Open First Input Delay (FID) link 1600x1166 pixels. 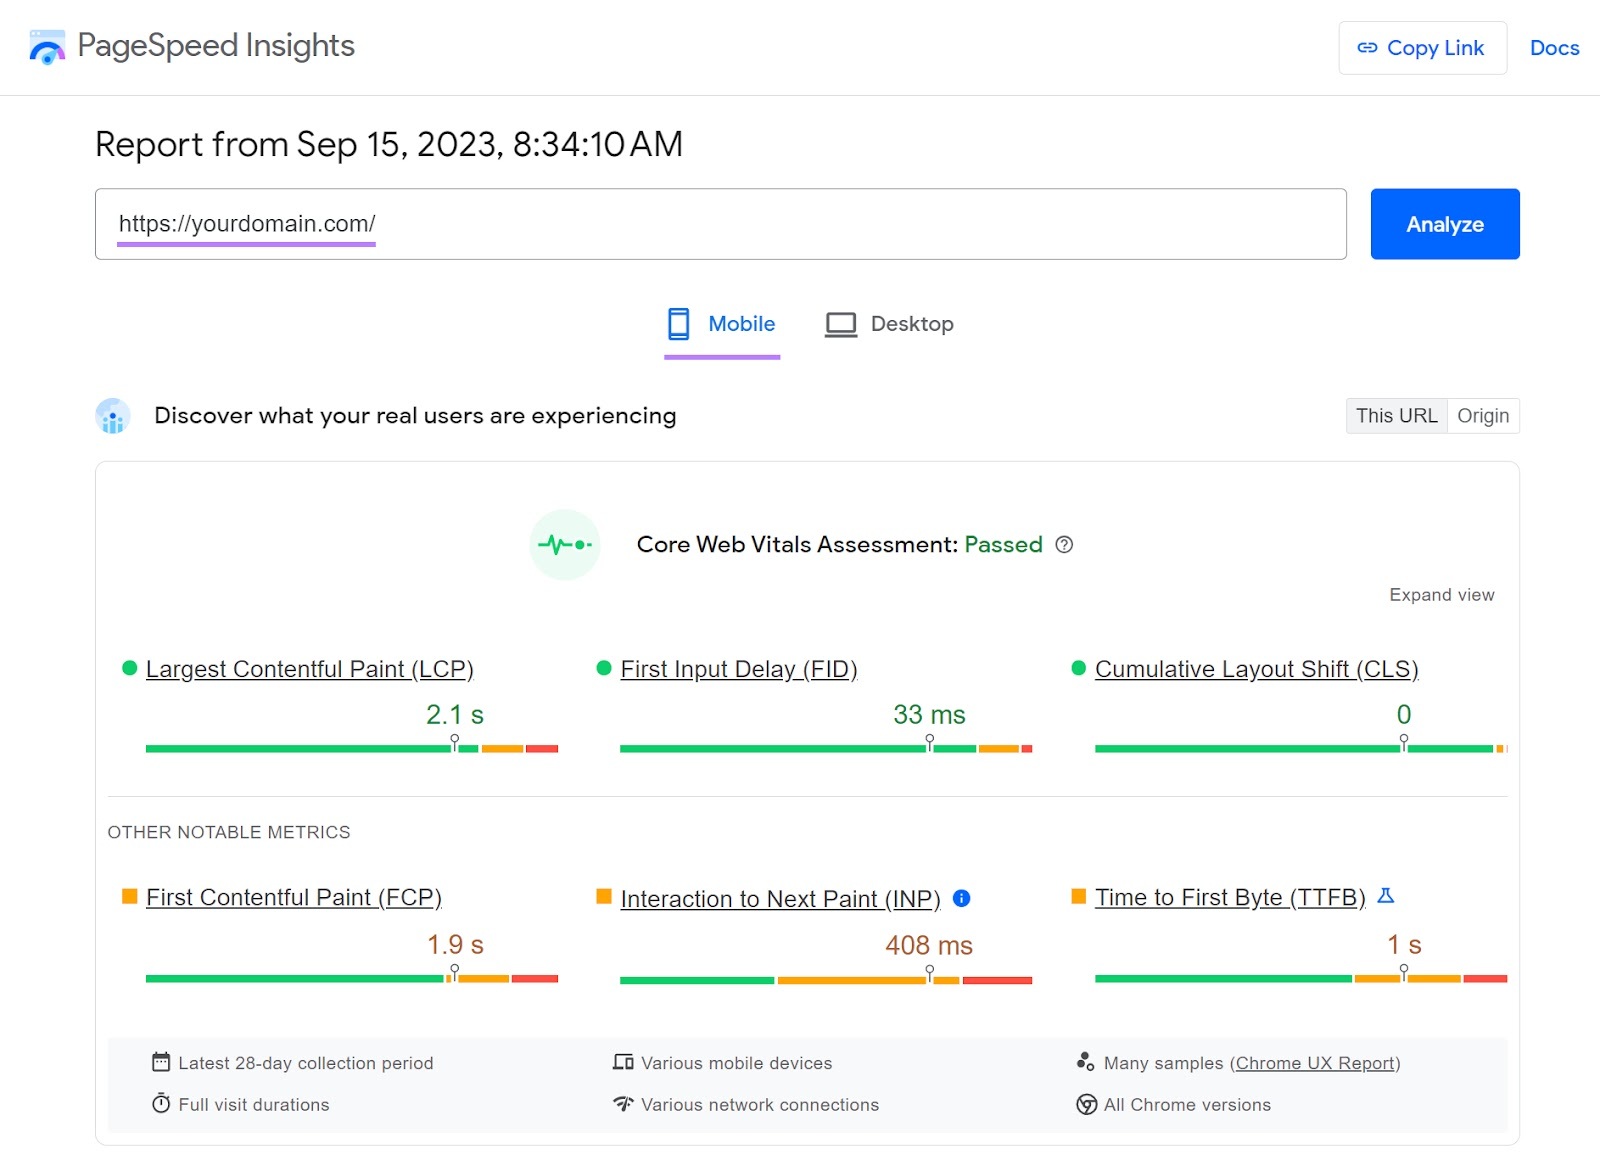(739, 669)
